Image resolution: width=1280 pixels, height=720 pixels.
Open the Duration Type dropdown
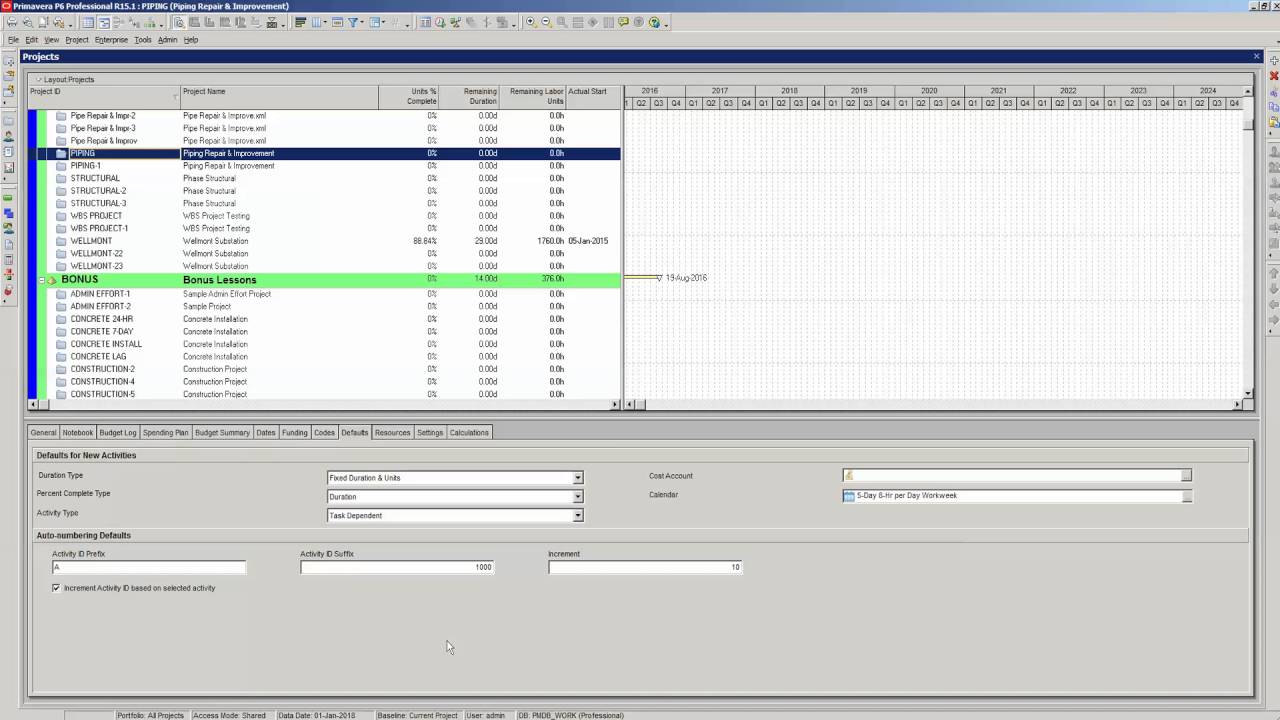(x=577, y=478)
